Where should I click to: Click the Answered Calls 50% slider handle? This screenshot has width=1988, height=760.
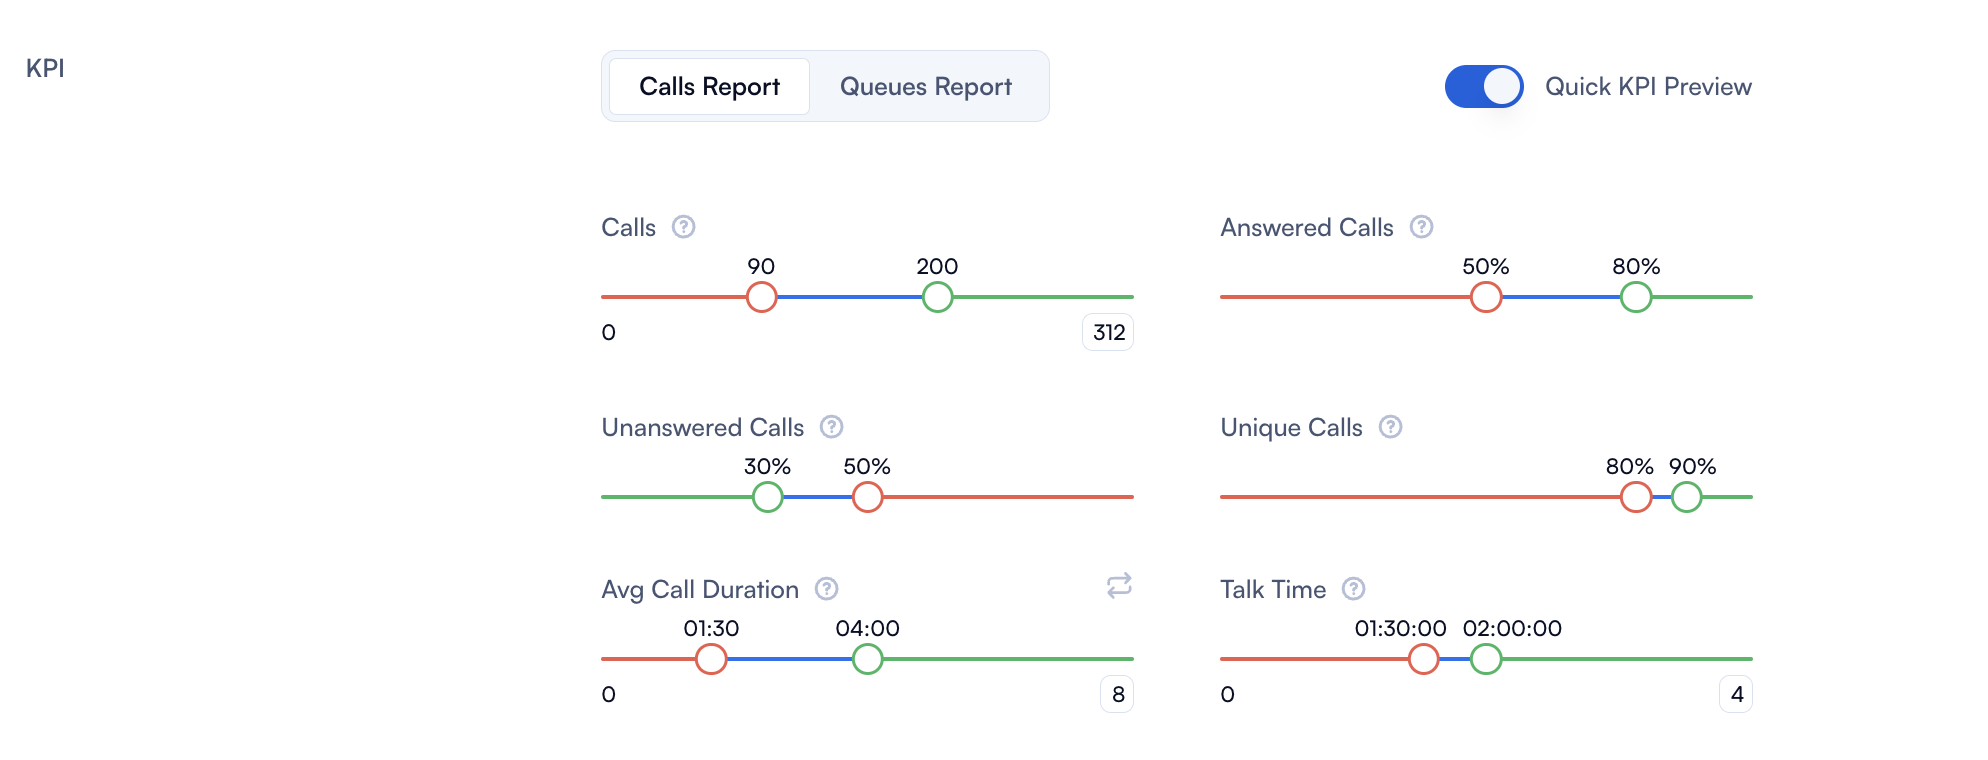(x=1485, y=297)
